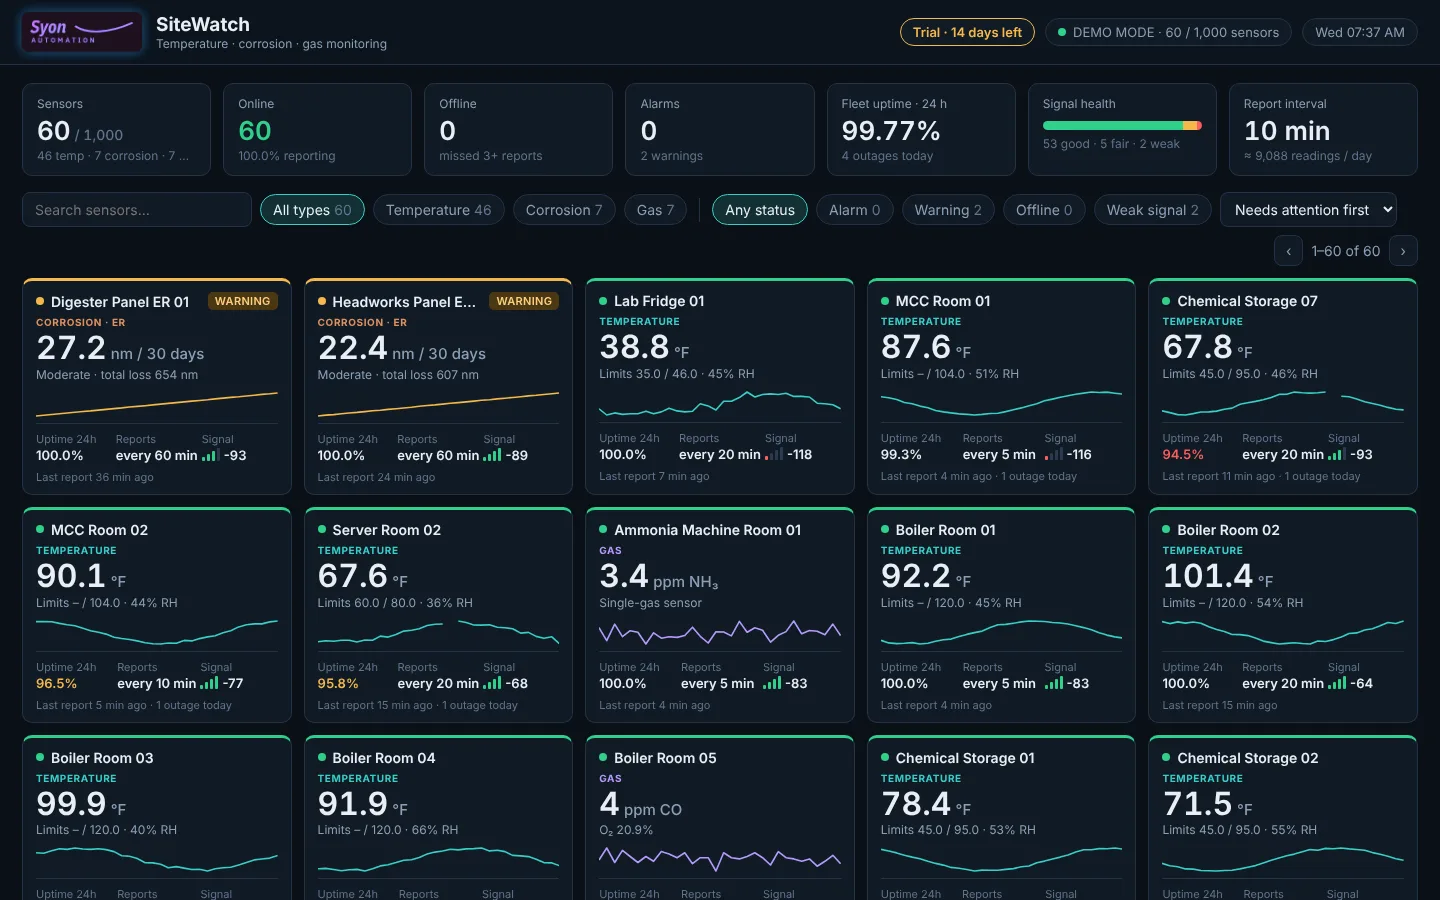Click the Search sensors input field
The image size is (1440, 900).
137,210
